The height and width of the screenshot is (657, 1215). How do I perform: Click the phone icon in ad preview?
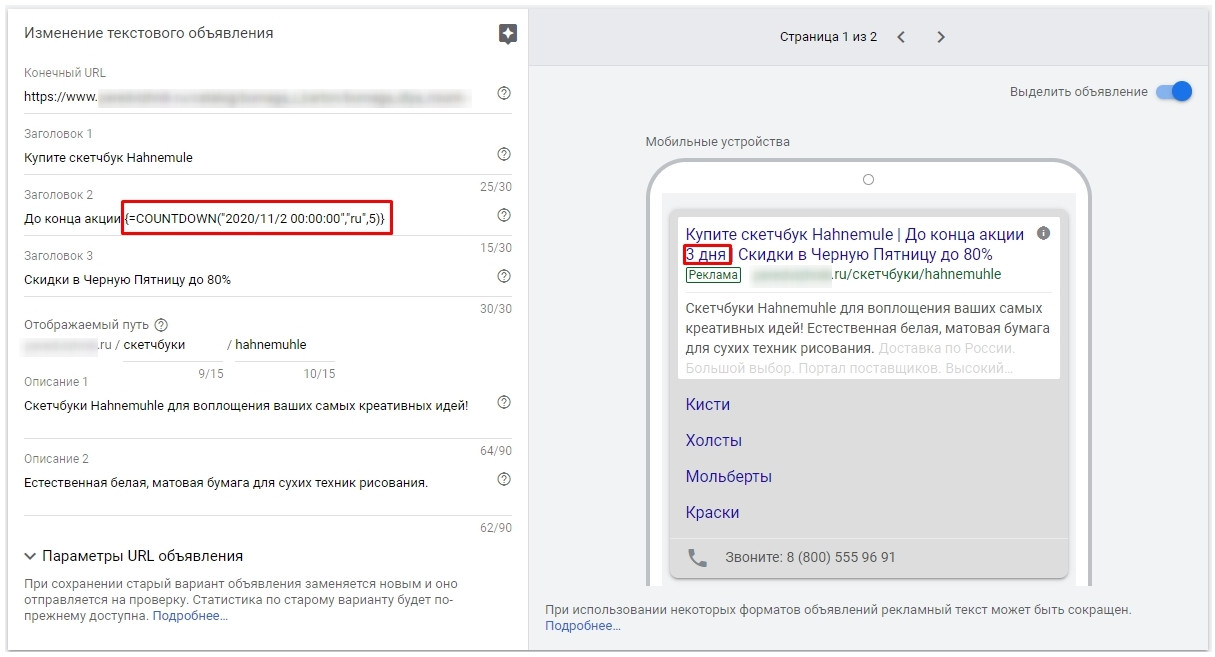[x=696, y=557]
